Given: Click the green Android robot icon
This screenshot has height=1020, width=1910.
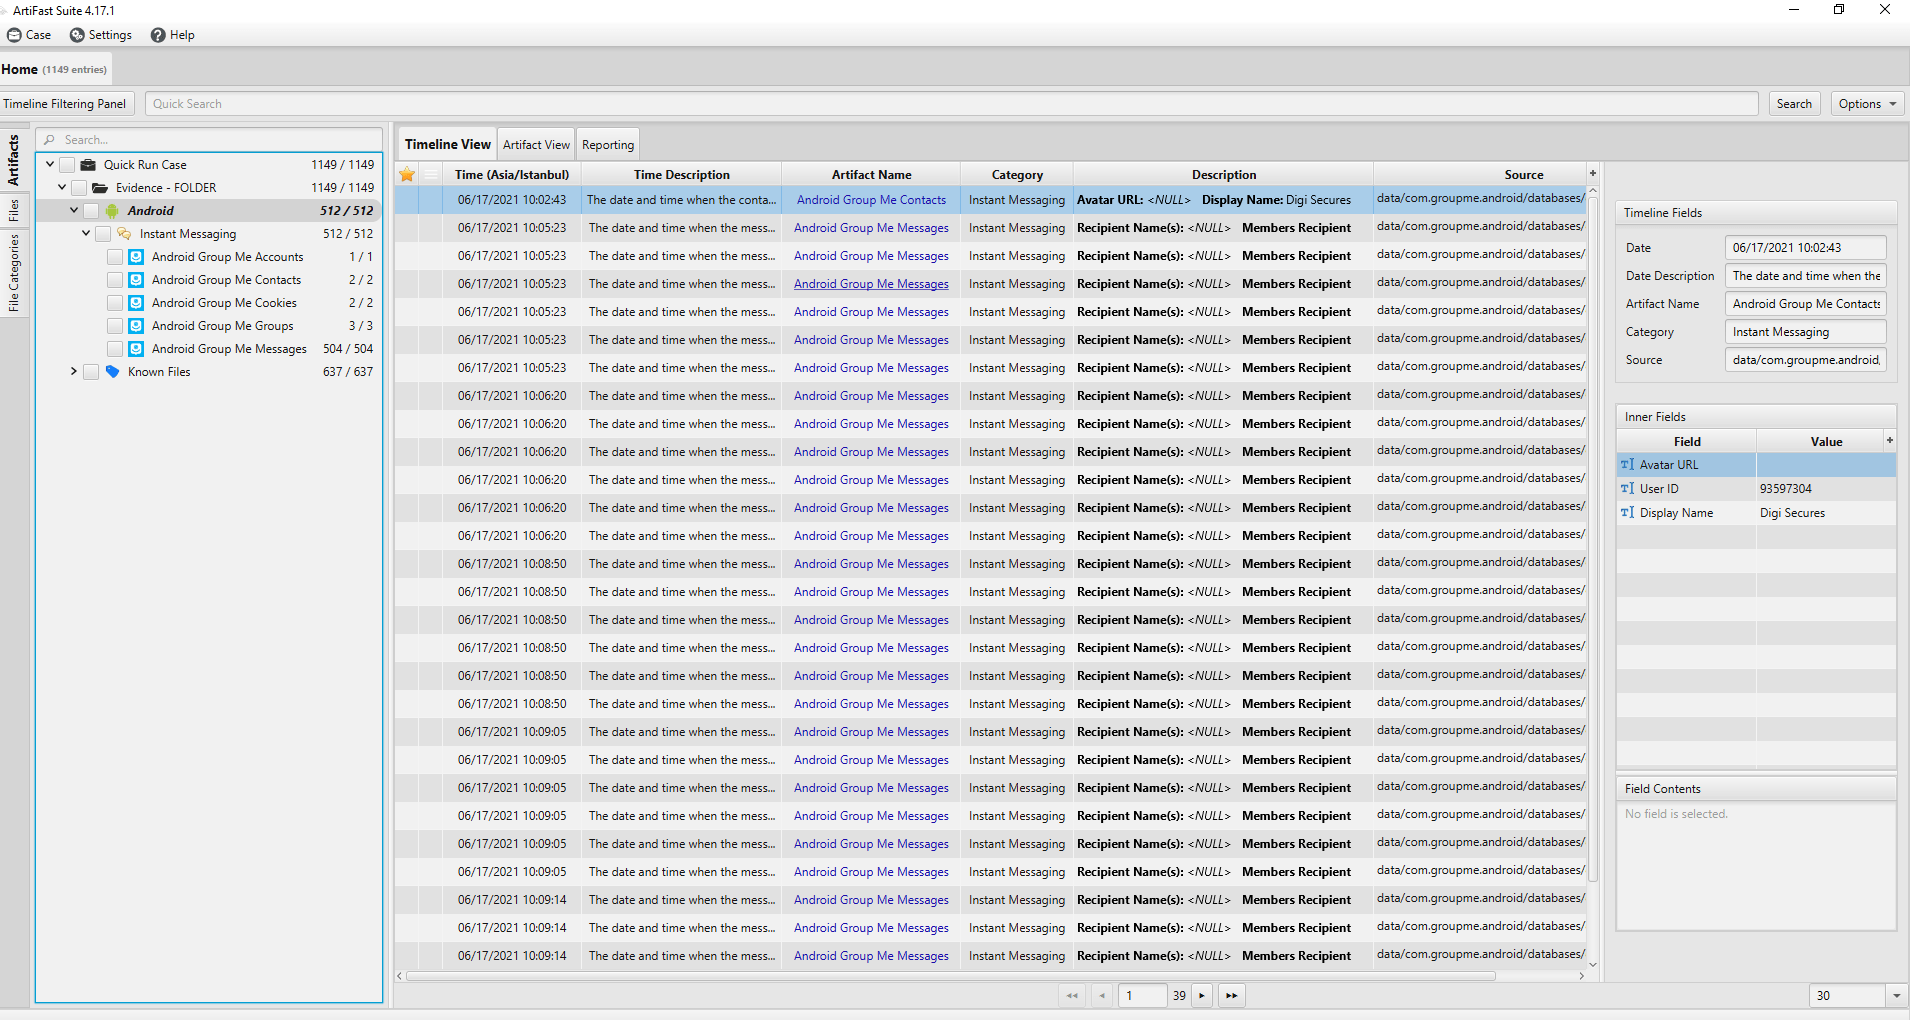Looking at the screenshot, I should [112, 211].
